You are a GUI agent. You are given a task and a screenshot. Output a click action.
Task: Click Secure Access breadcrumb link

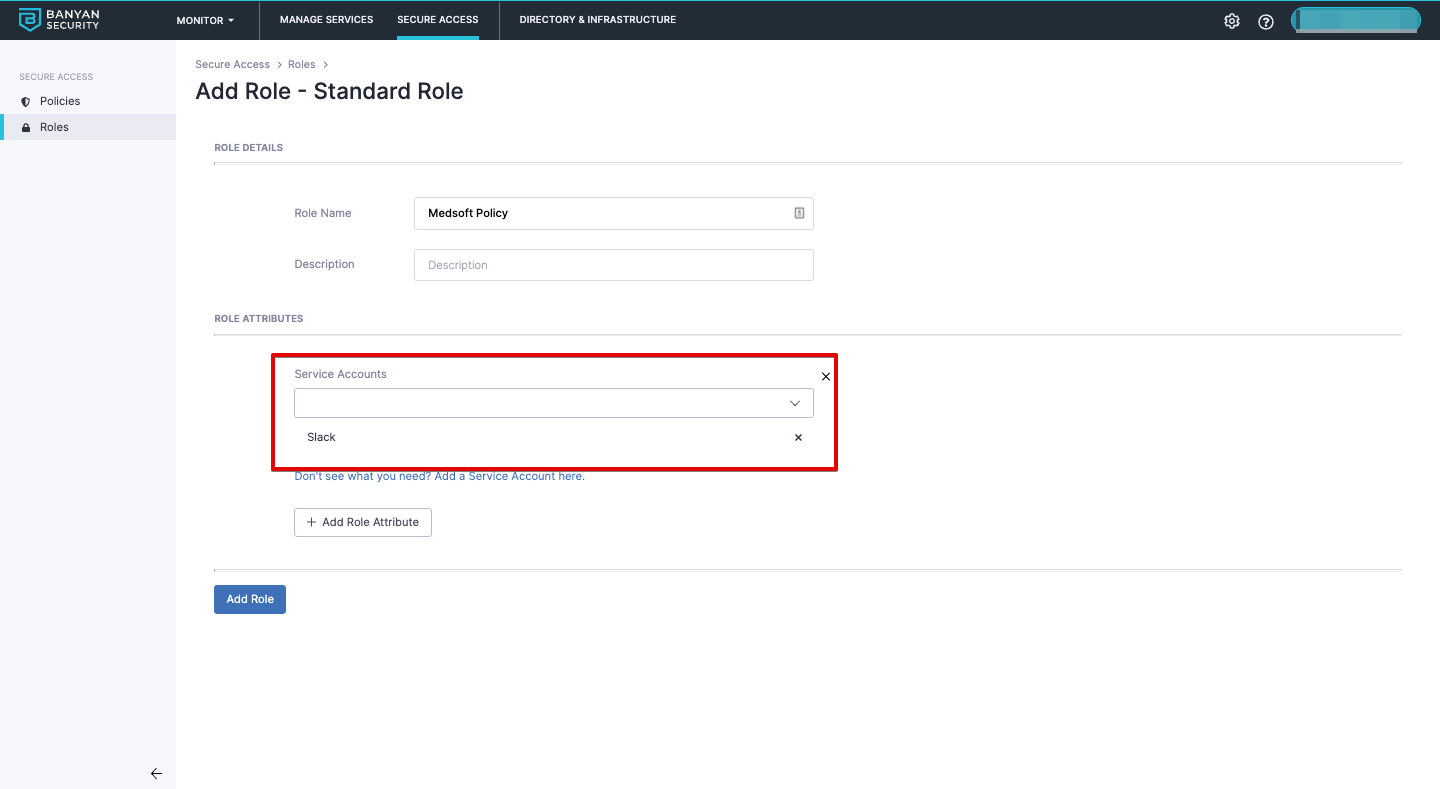(x=233, y=64)
